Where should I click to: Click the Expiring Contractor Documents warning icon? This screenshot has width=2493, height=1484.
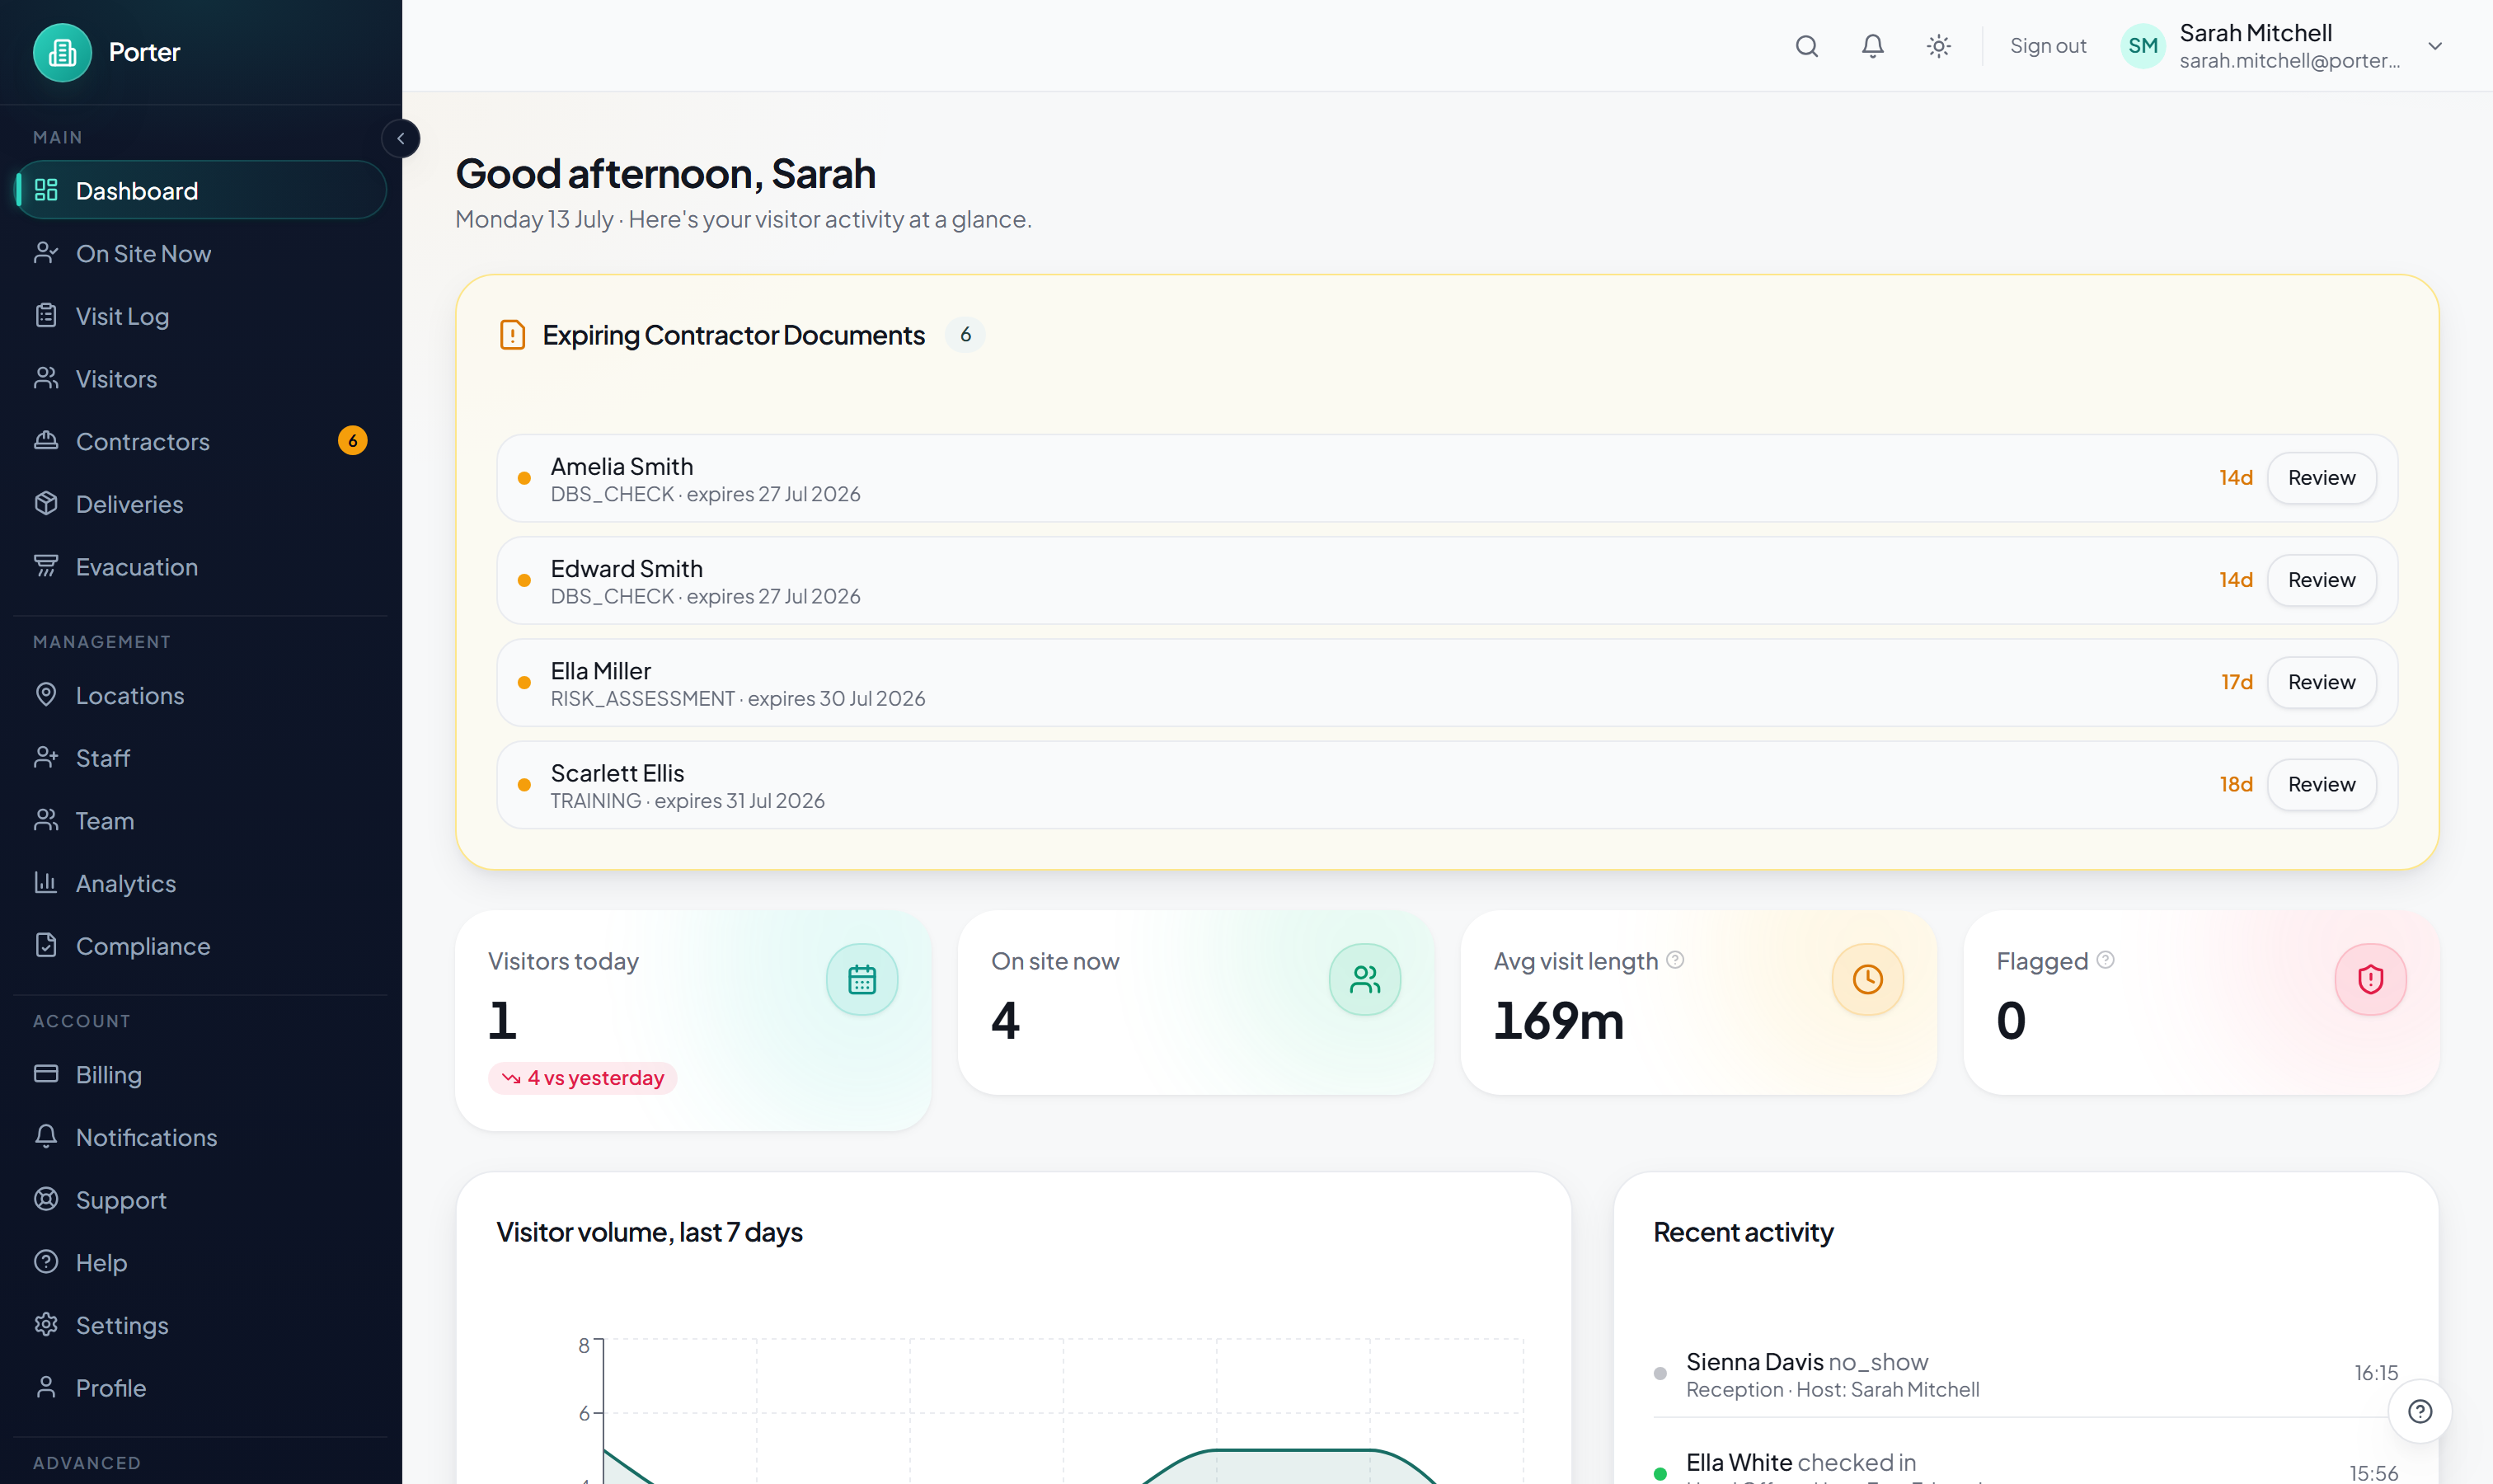(x=512, y=335)
